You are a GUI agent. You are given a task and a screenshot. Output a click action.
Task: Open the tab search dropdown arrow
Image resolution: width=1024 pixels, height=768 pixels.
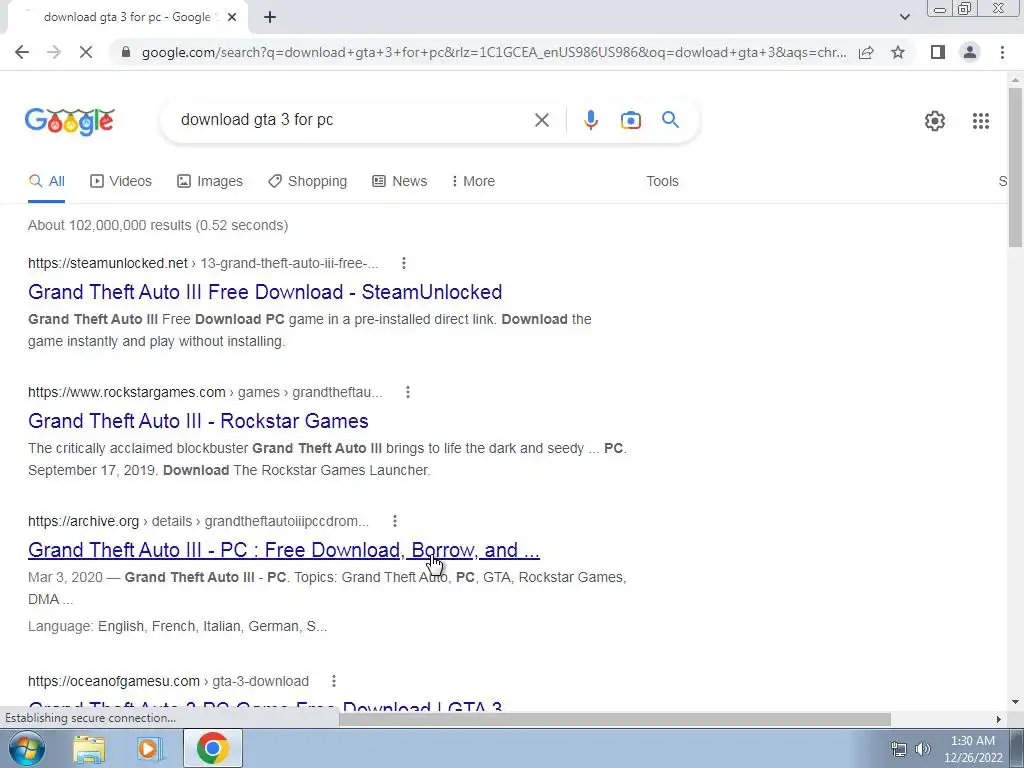904,17
